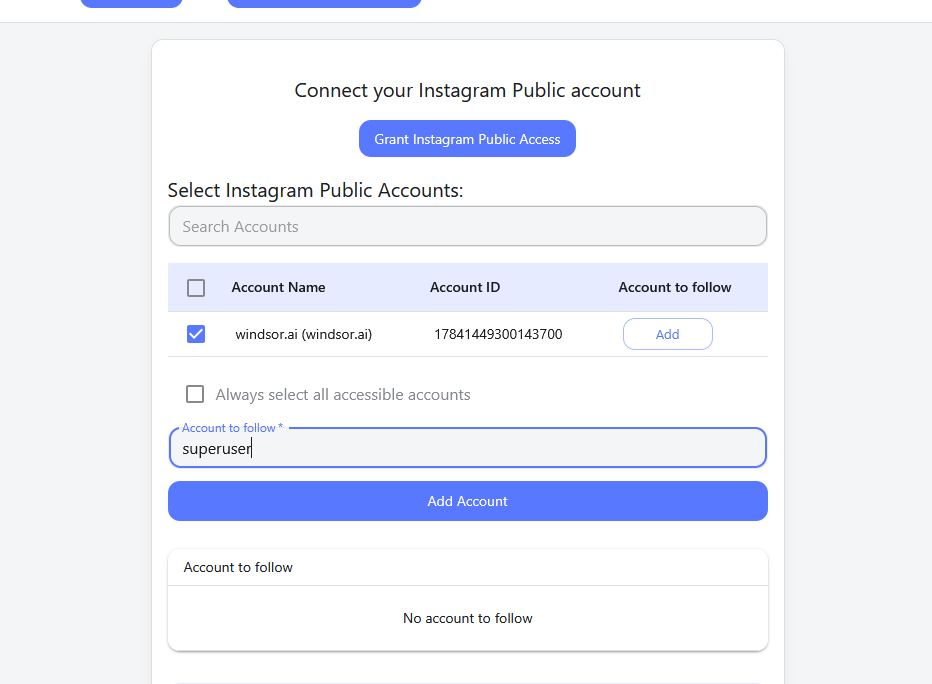Check the select-all checkbox in the table header
The image size is (932, 684).
[x=195, y=287]
